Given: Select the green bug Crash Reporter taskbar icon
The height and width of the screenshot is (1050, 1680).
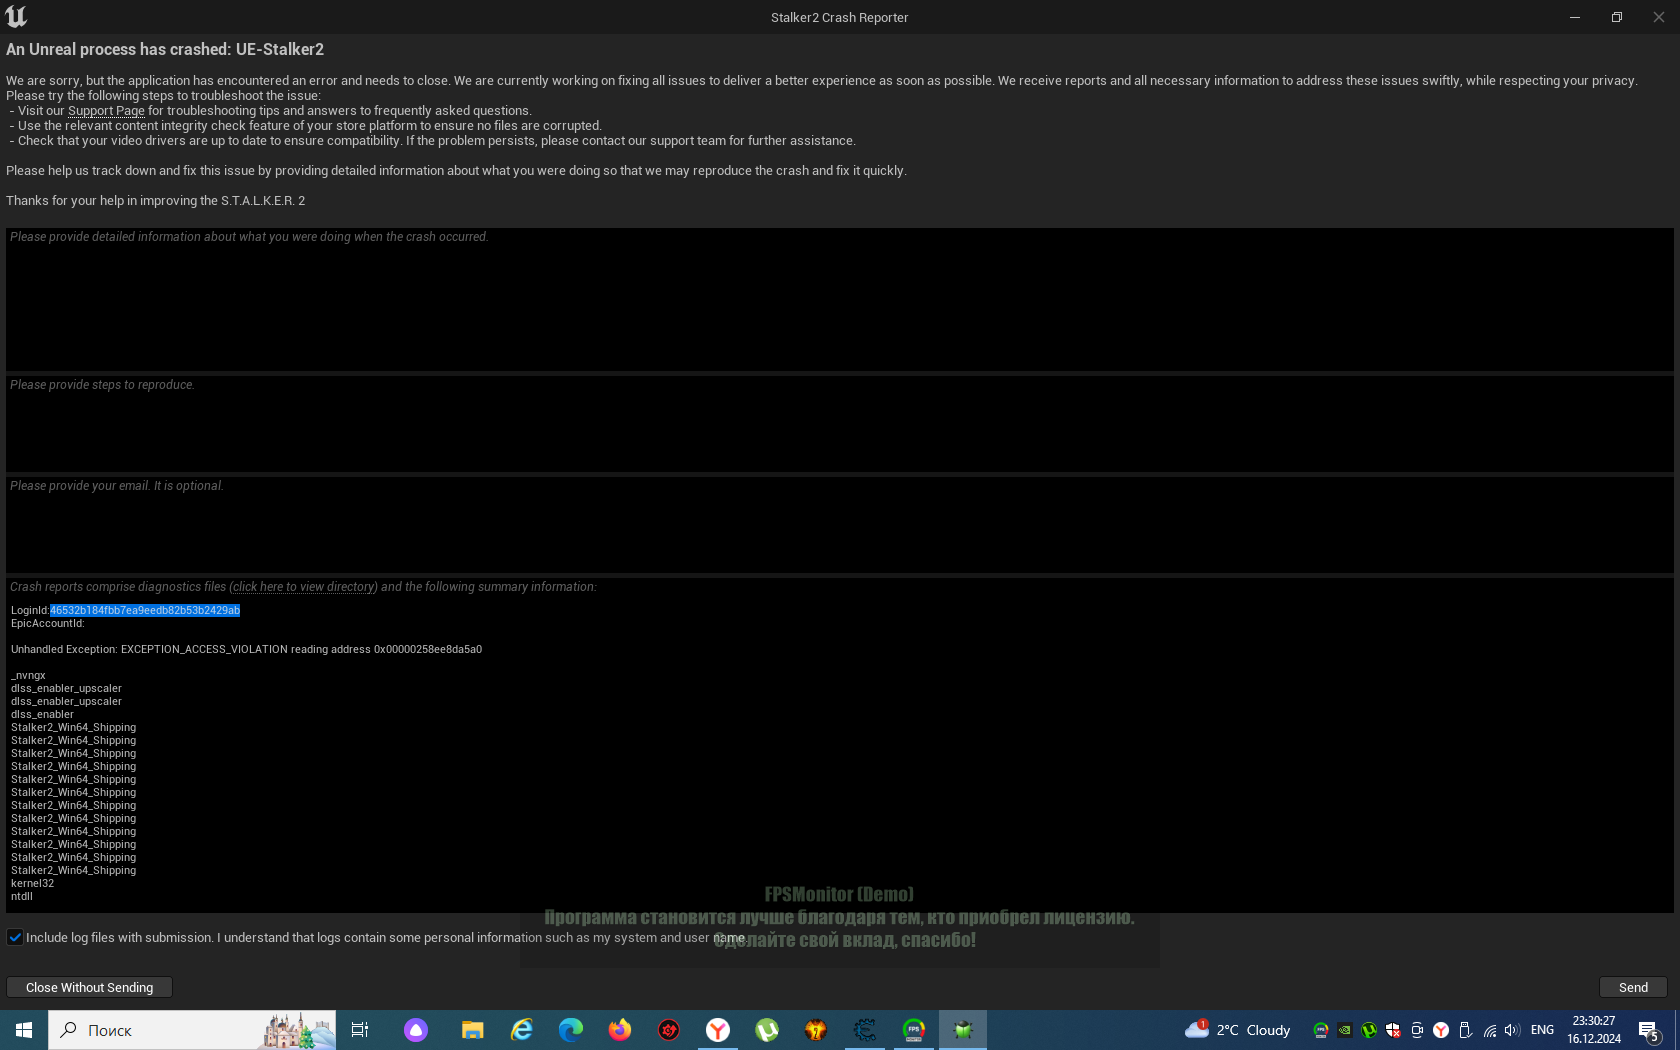Looking at the screenshot, I should point(963,1030).
